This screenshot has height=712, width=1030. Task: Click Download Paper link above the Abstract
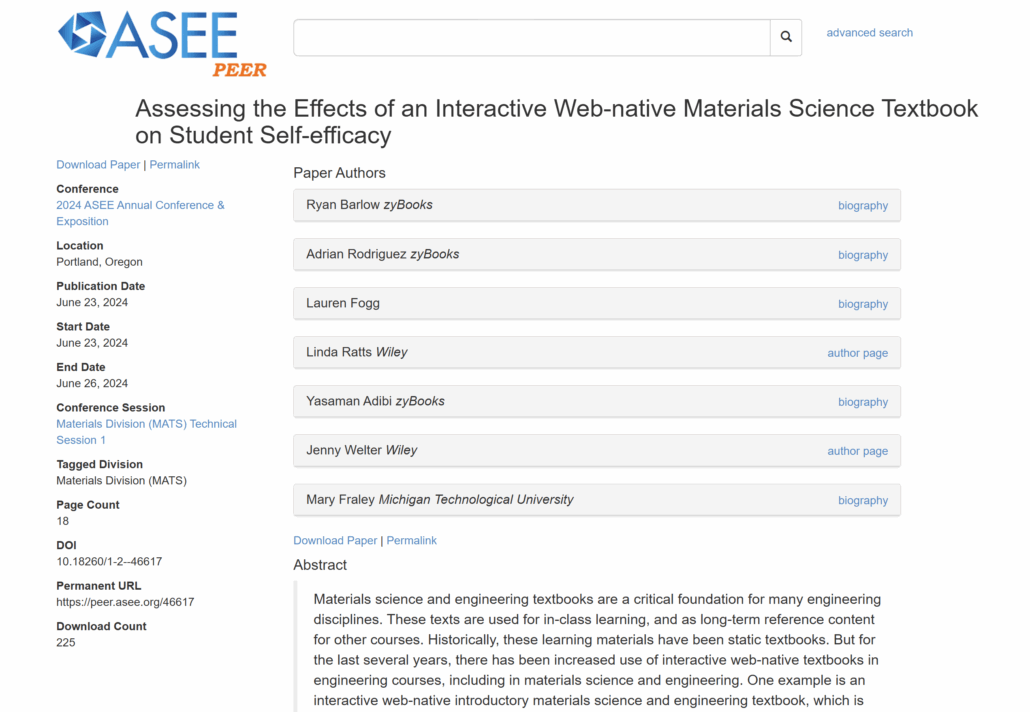[335, 541]
